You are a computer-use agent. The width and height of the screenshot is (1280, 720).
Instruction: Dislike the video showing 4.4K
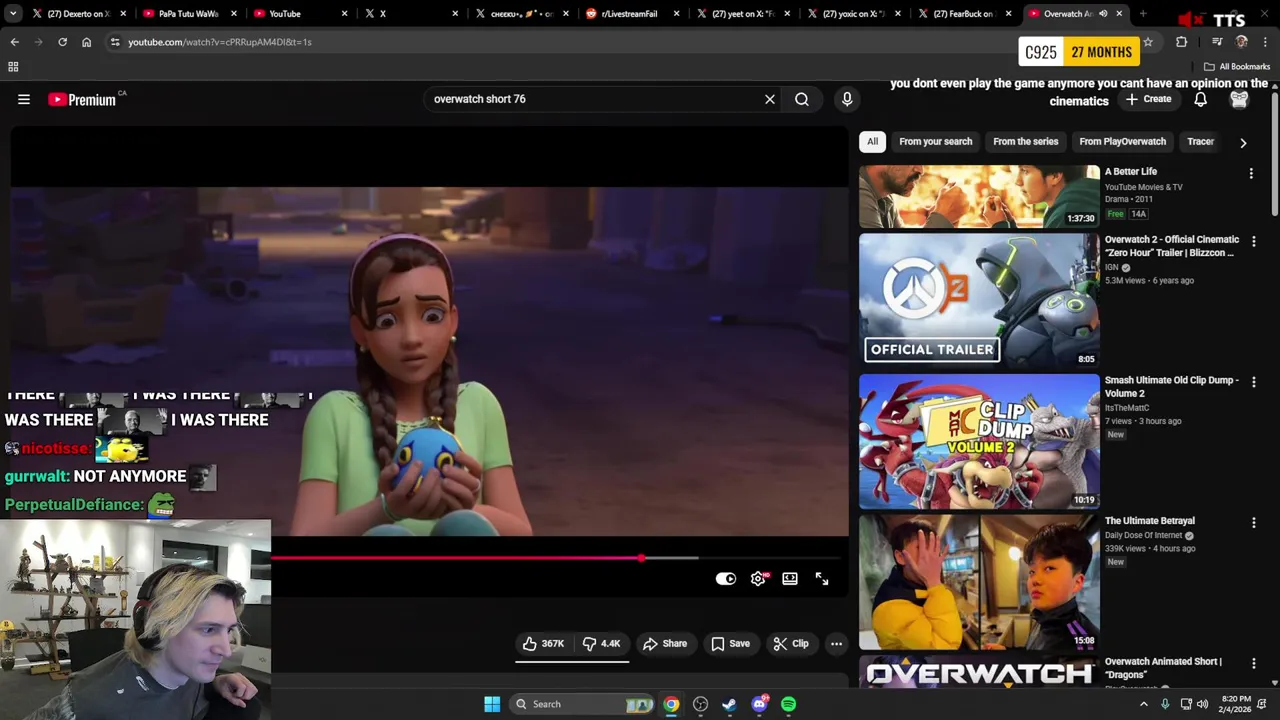(x=602, y=644)
